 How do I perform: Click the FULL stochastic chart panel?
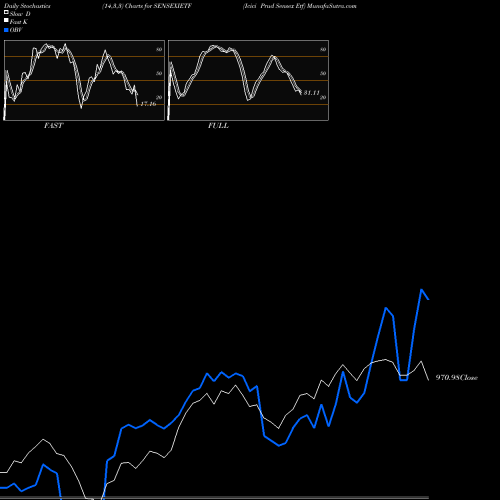(248, 80)
